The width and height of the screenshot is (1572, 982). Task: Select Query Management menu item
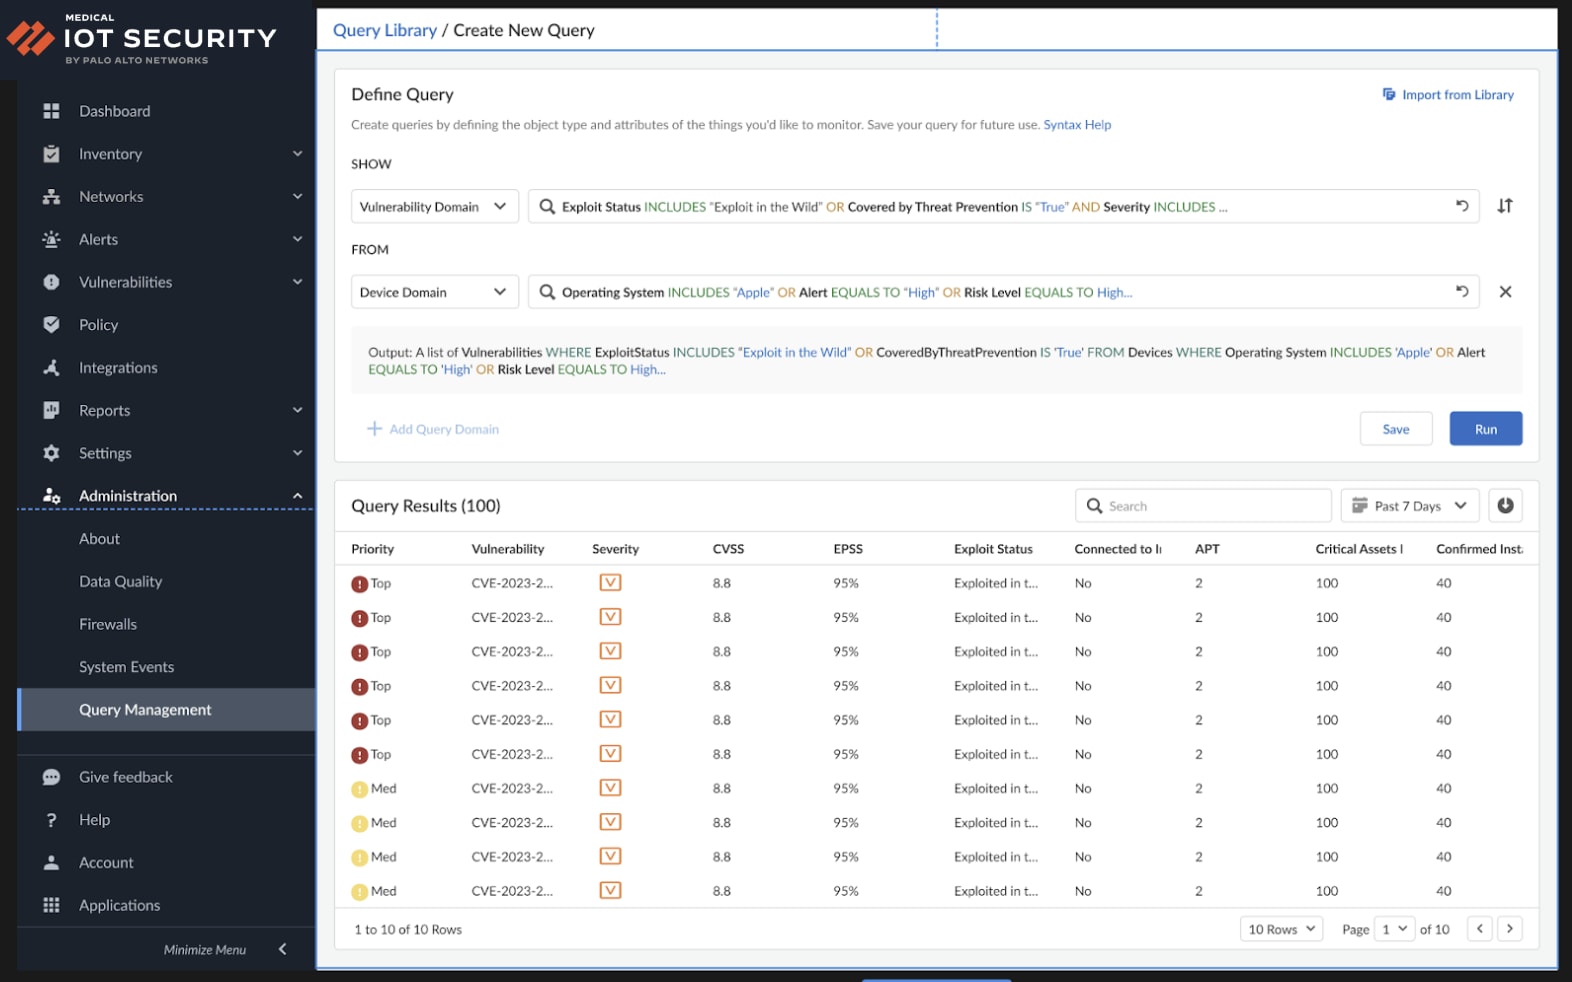coord(166,710)
